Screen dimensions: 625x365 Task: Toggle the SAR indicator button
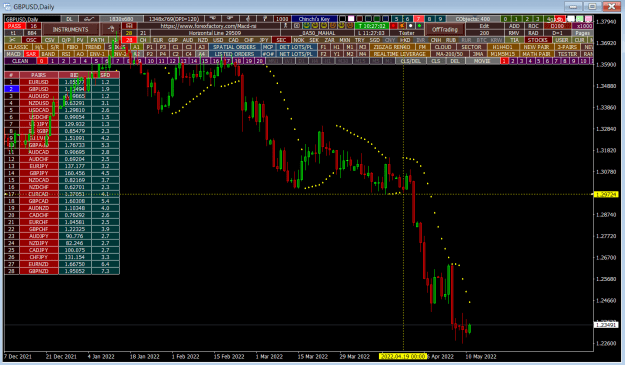[x=31, y=54]
